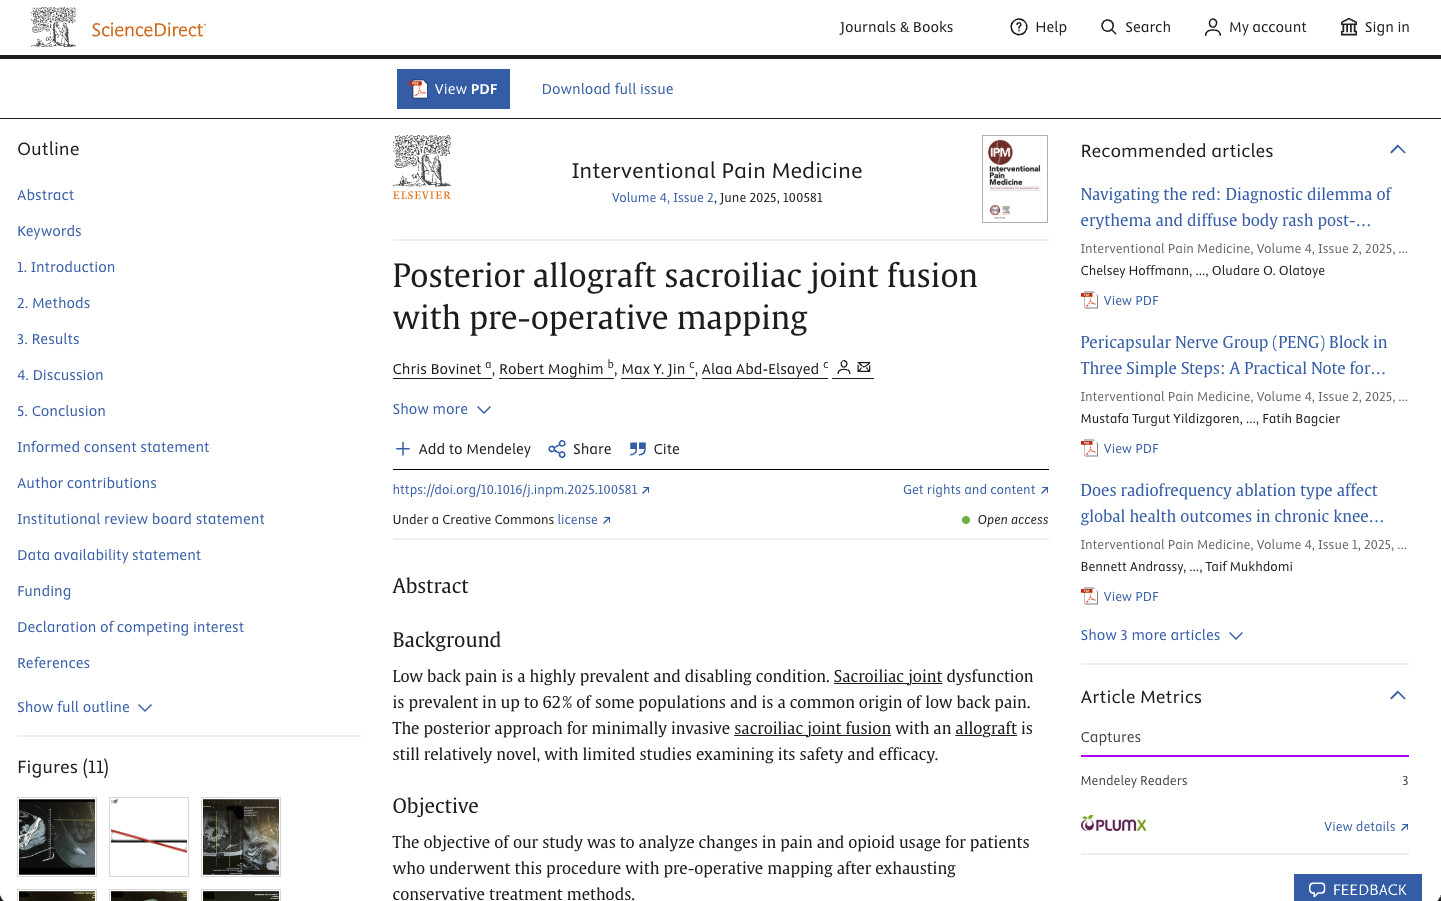Open the Interventional Pain Medicine journal cover
The height and width of the screenshot is (901, 1441).
[1014, 179]
